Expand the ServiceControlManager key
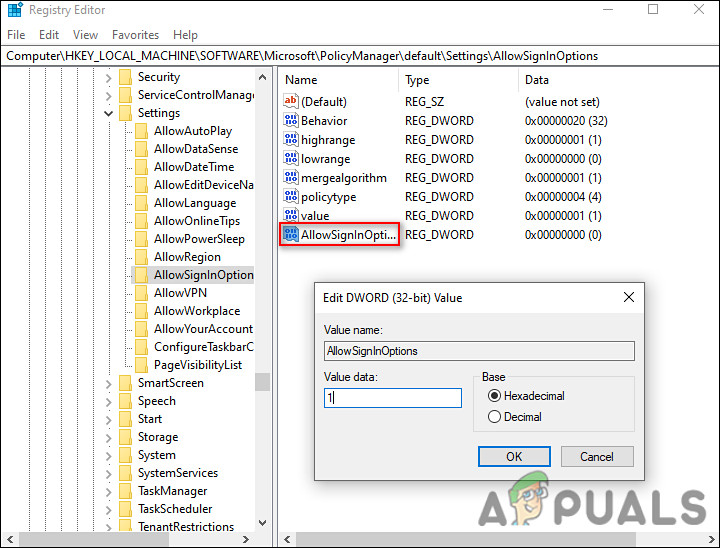720x548 pixels. 108,96
